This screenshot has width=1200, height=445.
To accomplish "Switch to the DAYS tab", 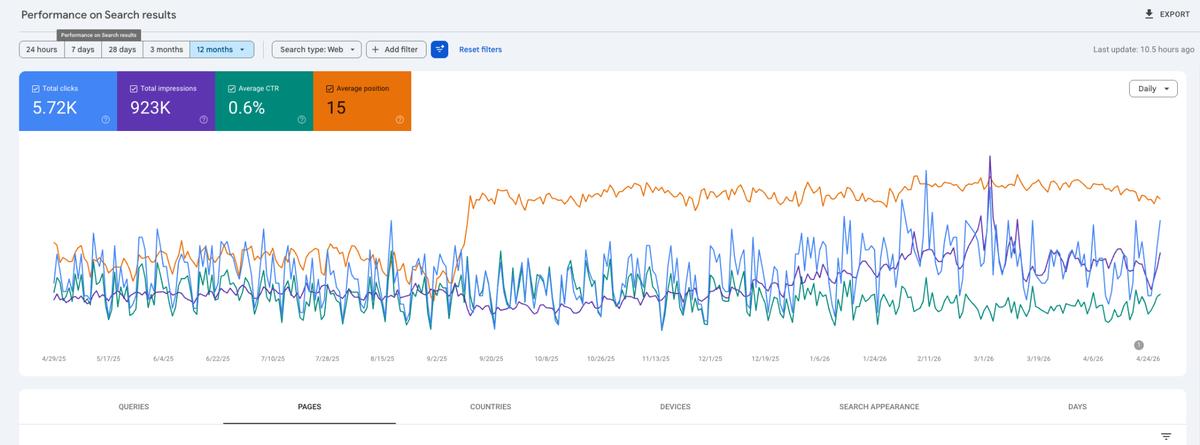I will pyautogui.click(x=1077, y=407).
